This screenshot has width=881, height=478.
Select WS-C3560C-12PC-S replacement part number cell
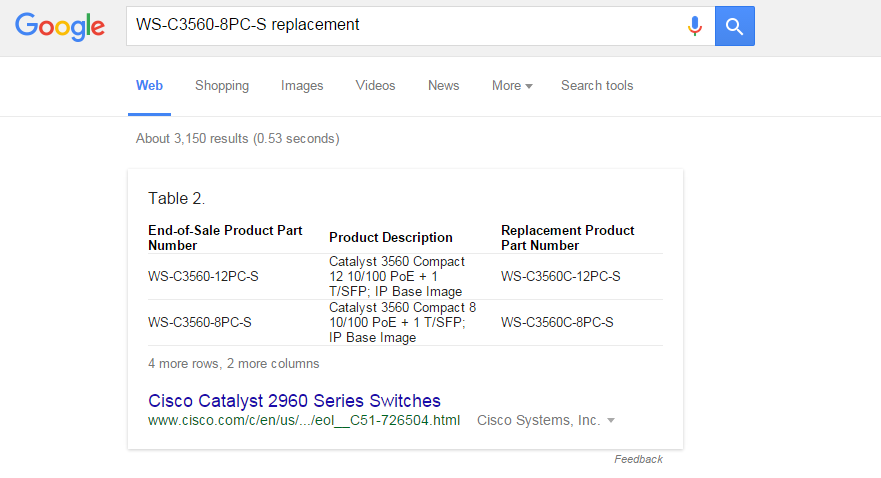561,276
